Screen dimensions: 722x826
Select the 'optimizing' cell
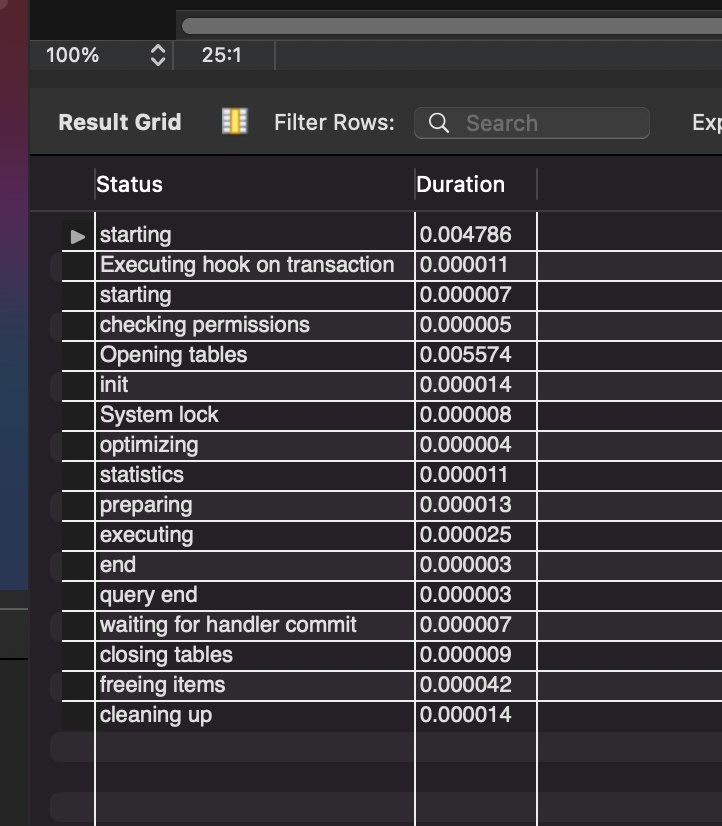255,445
